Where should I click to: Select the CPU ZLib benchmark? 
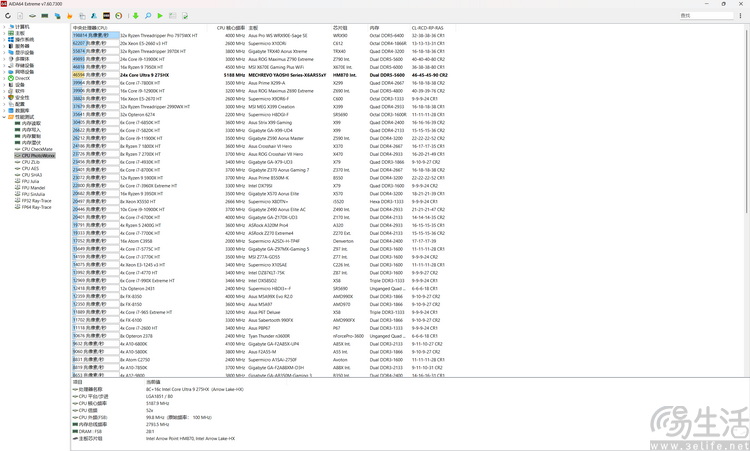(x=30, y=162)
